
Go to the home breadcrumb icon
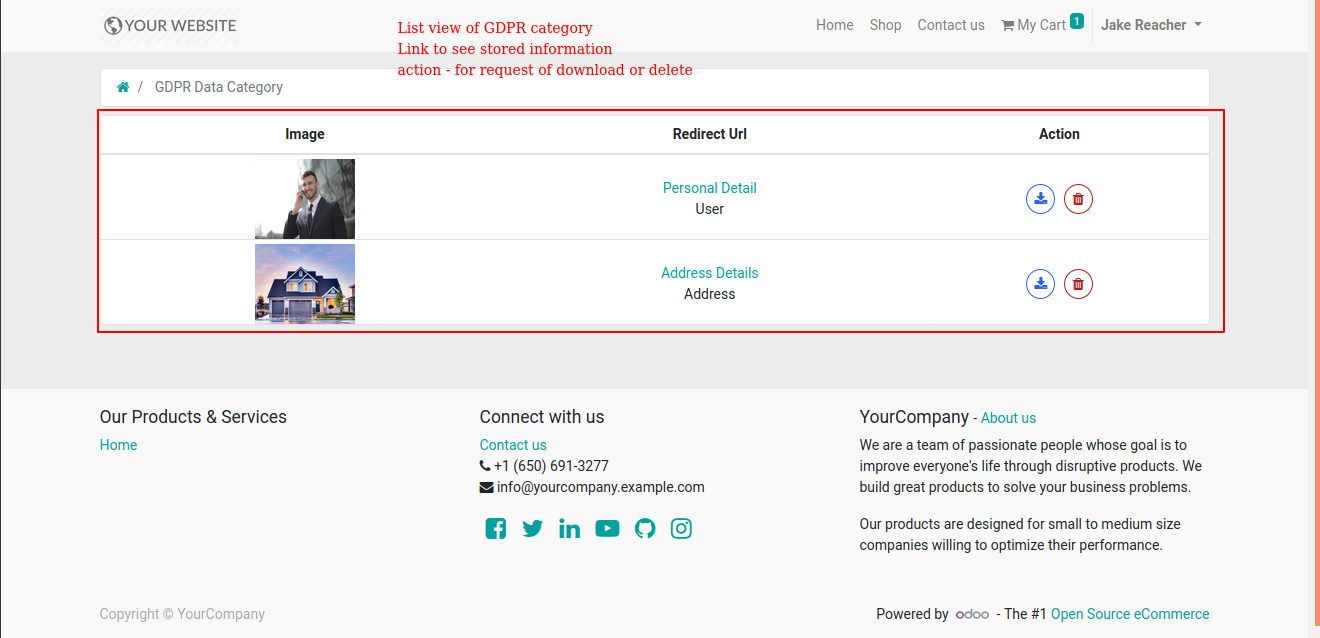point(123,87)
